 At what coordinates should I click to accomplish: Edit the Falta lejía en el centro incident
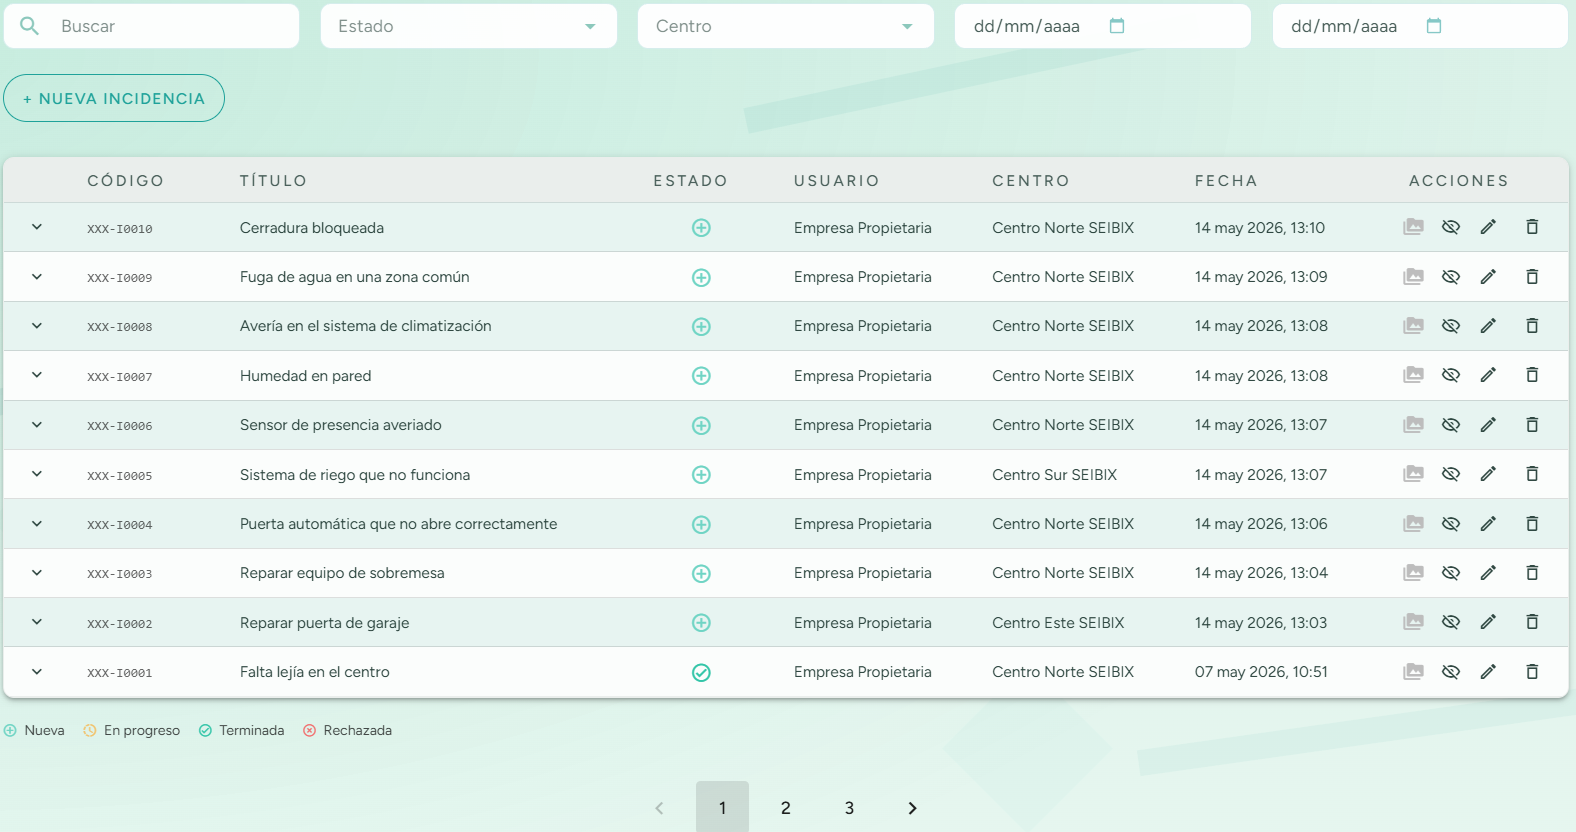pyautogui.click(x=1488, y=672)
